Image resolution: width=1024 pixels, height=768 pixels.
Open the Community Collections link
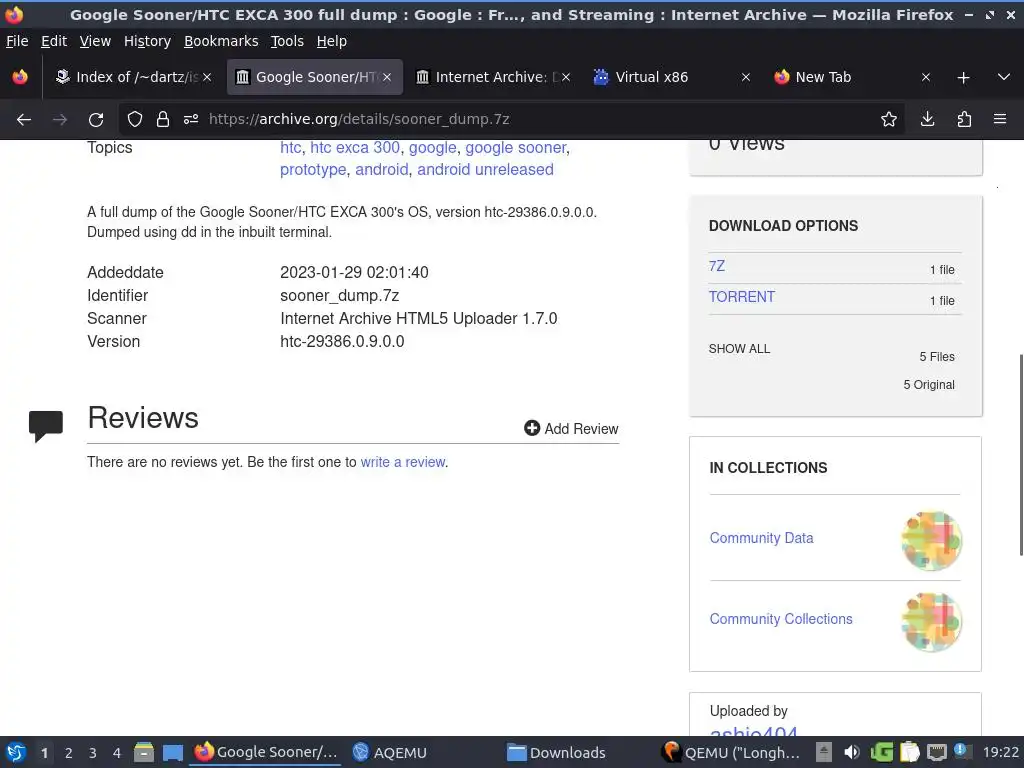(781, 619)
